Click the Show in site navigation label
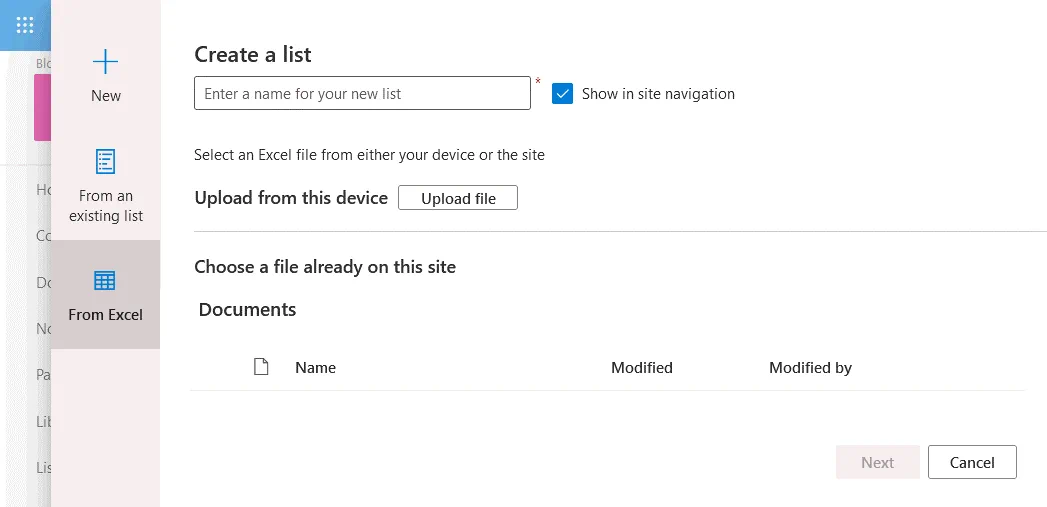This screenshot has width=1047, height=507. (x=658, y=94)
